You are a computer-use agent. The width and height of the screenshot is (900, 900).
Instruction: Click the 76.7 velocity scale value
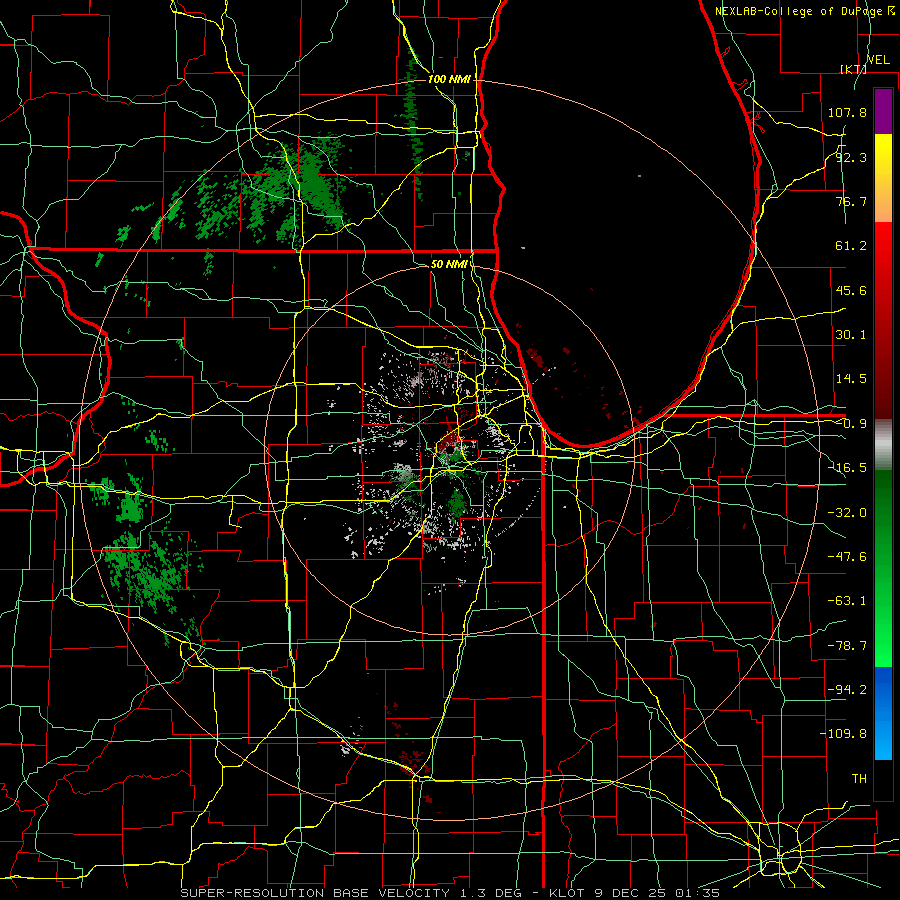click(851, 201)
